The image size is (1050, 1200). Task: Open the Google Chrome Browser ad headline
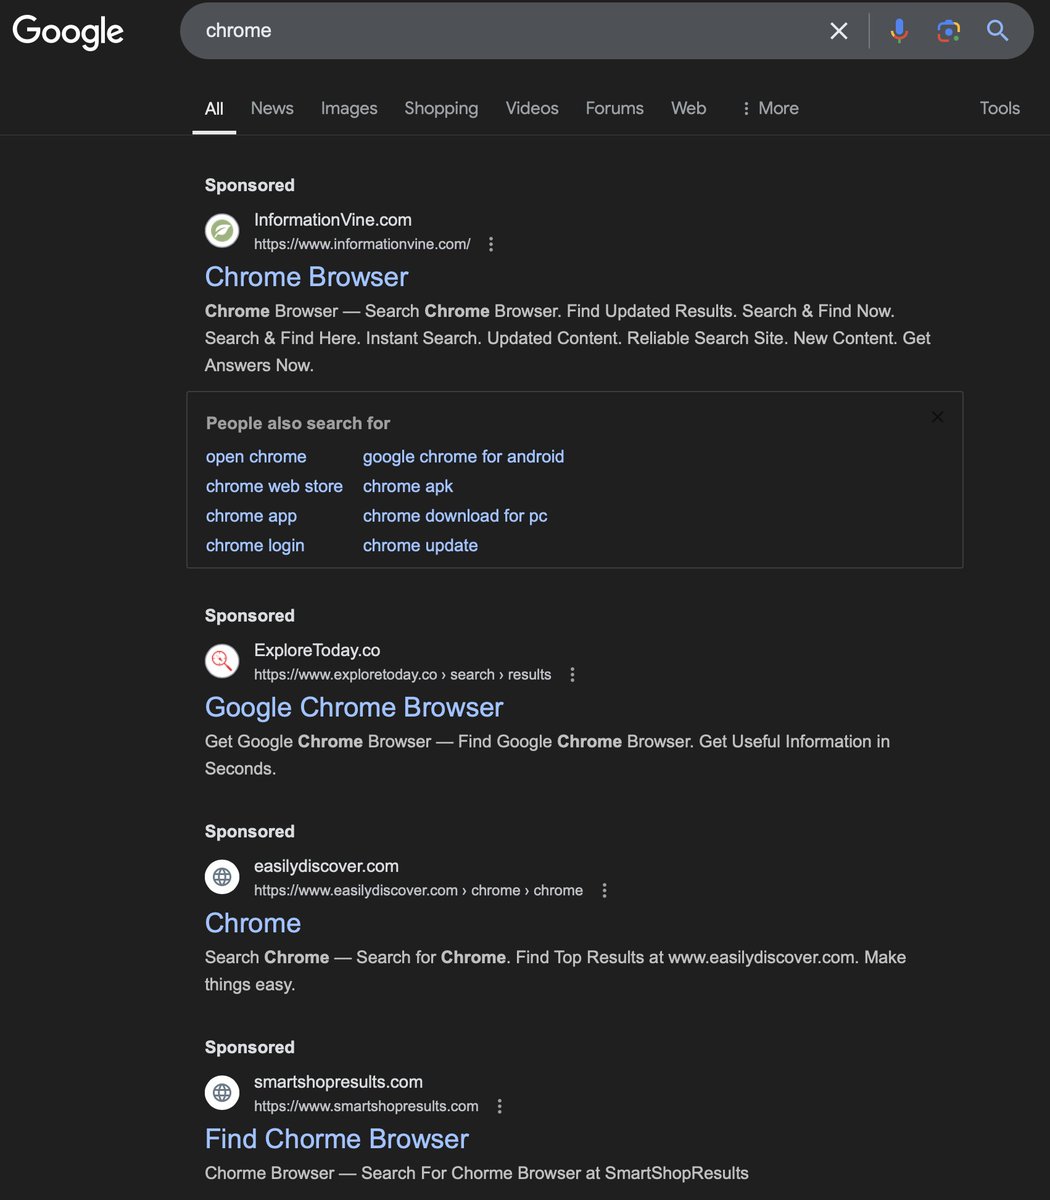(354, 707)
